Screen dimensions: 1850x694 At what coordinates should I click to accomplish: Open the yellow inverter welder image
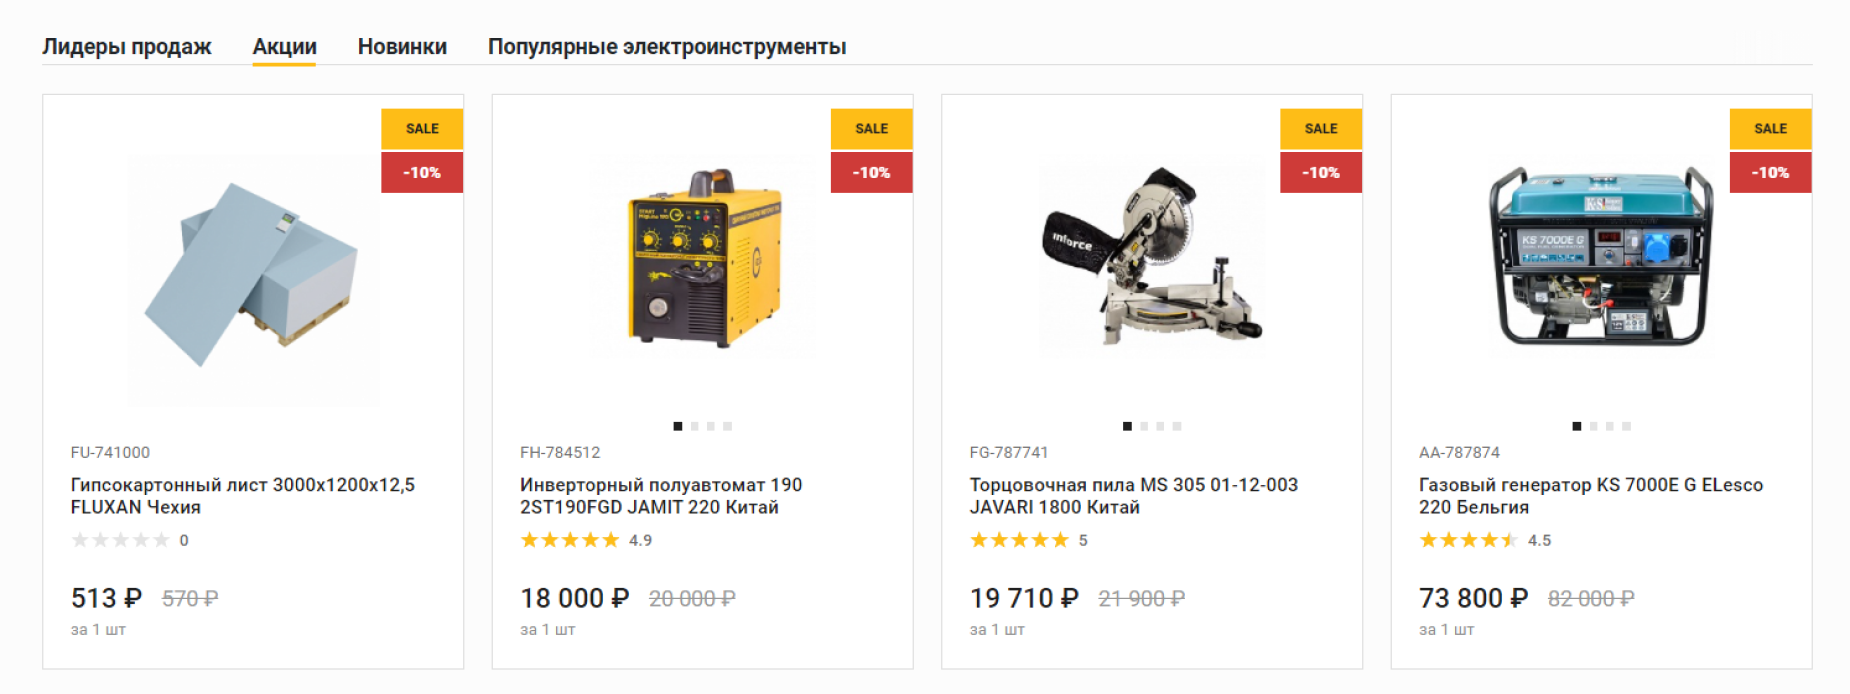pyautogui.click(x=703, y=259)
